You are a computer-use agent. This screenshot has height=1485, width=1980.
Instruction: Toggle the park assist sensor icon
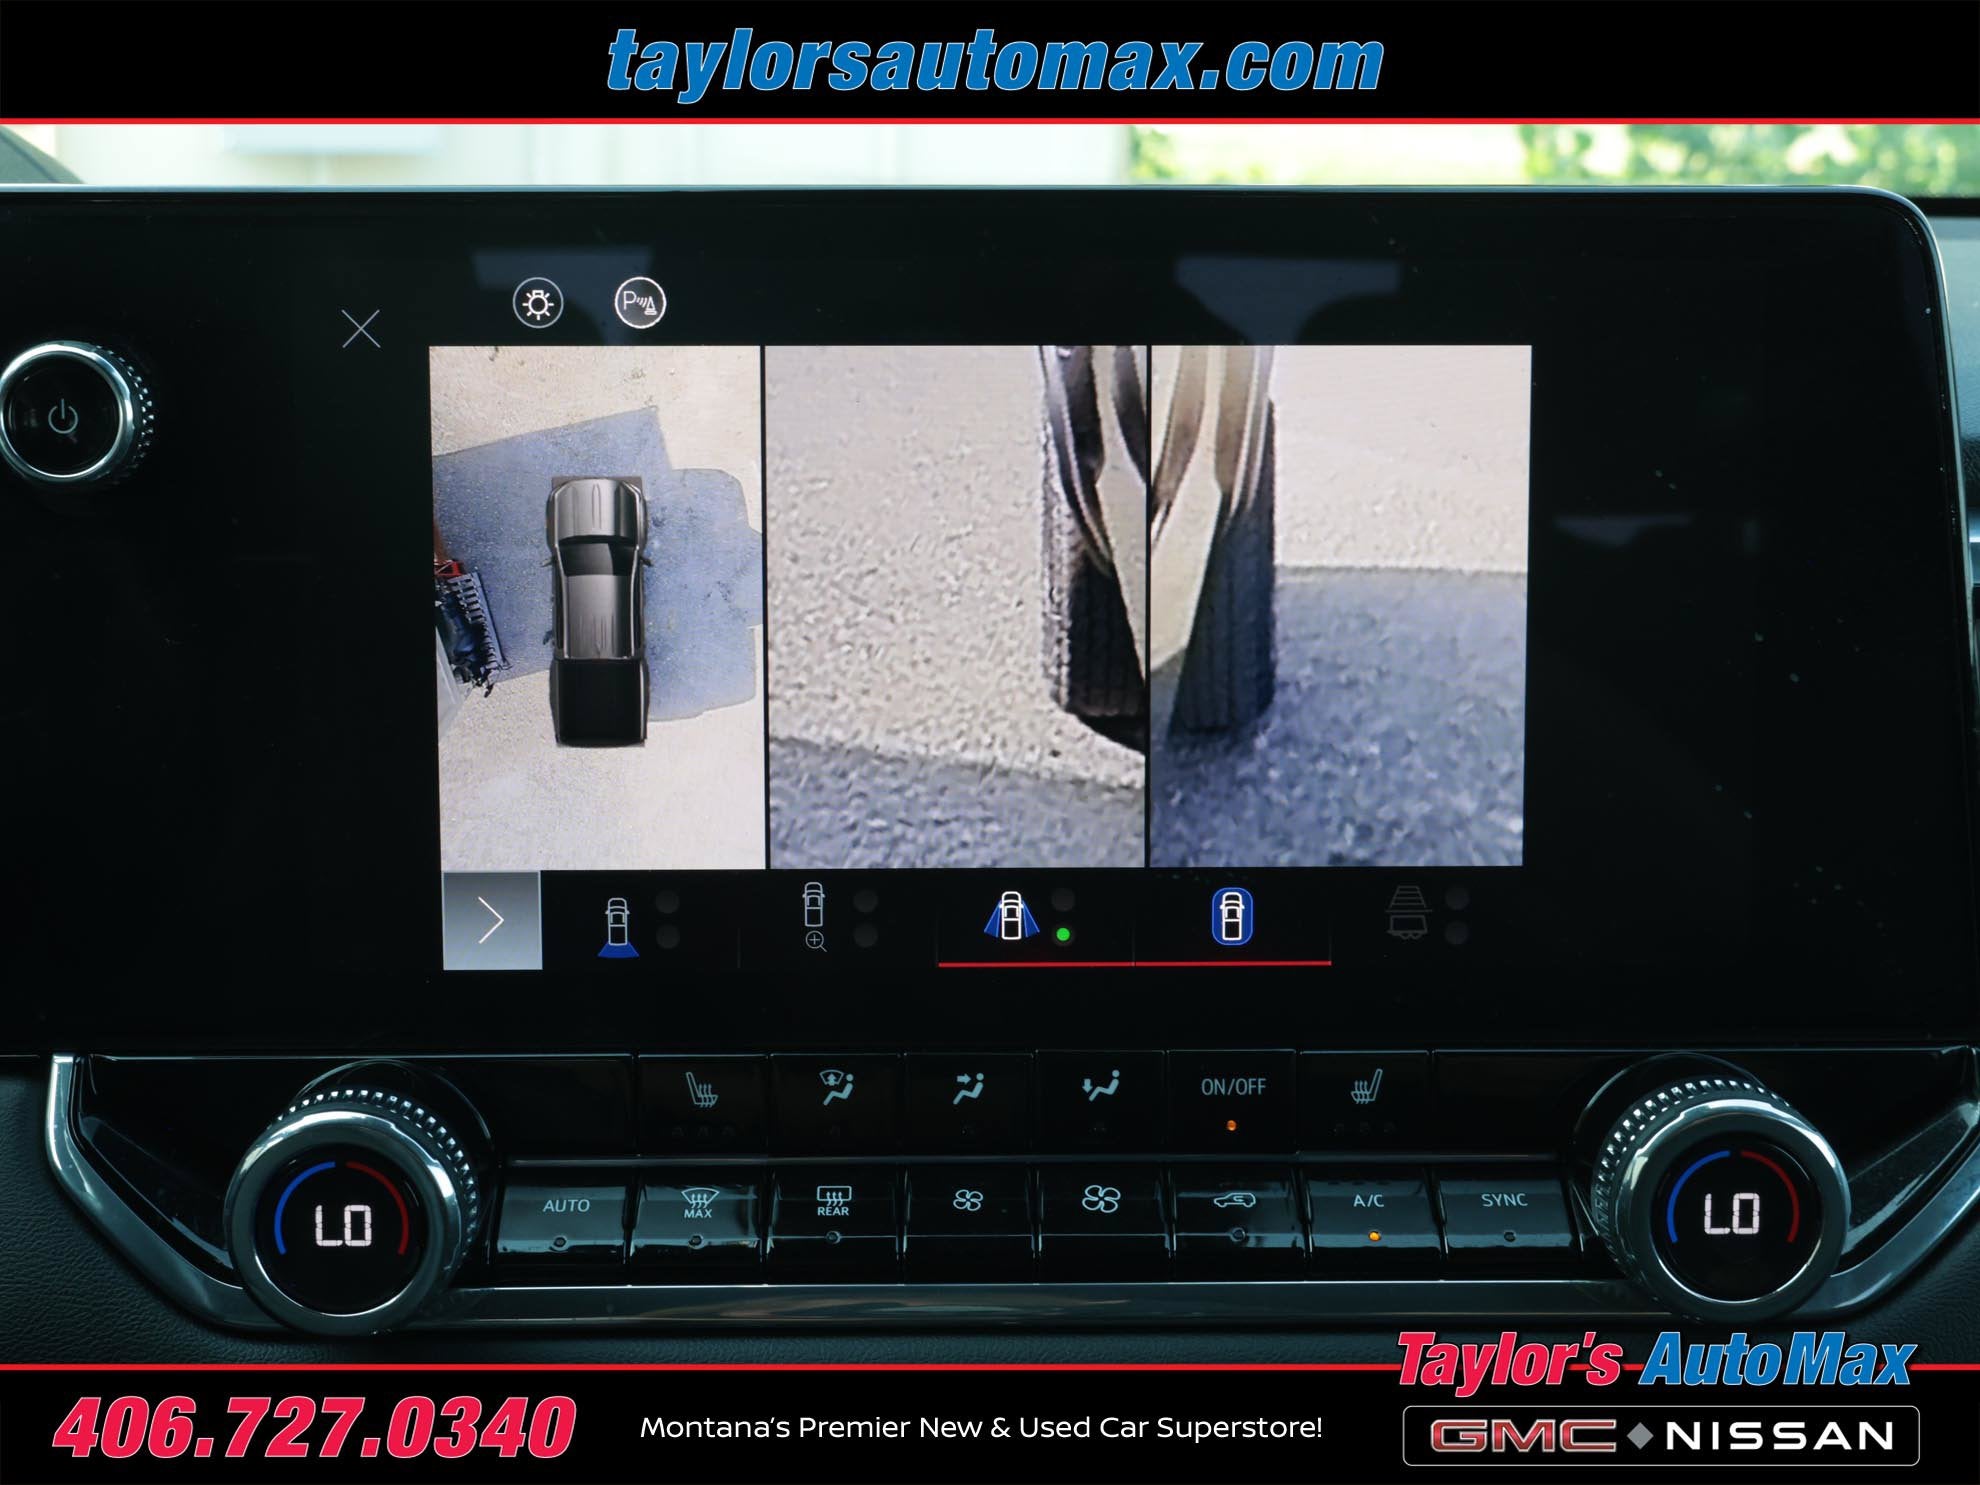pos(640,303)
